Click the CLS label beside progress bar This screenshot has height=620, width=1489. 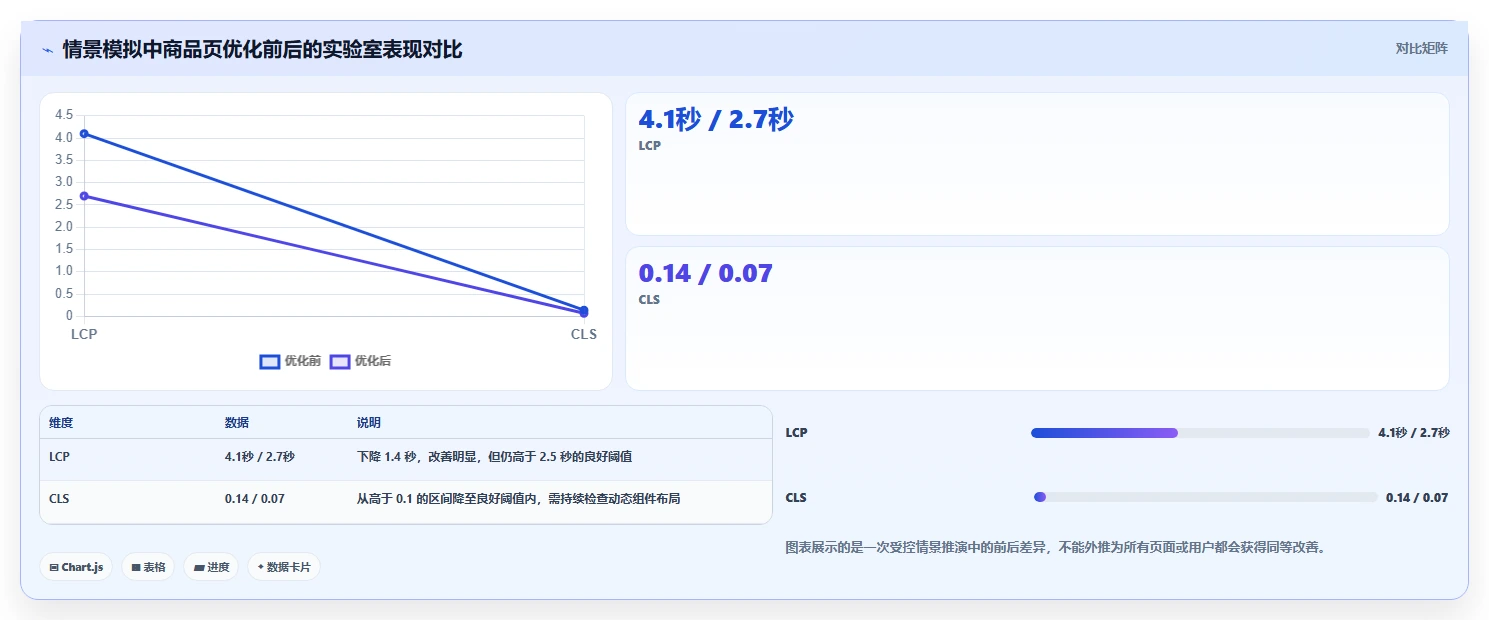(796, 497)
